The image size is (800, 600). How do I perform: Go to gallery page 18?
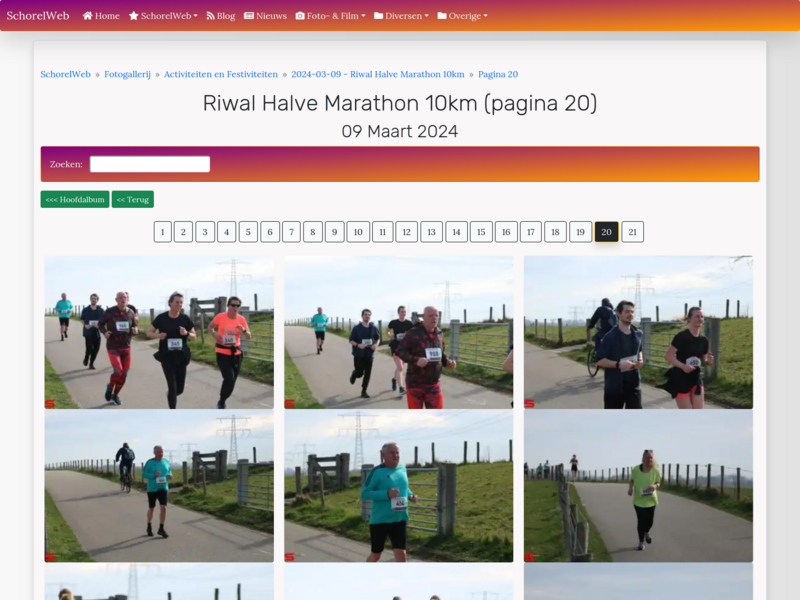556,232
